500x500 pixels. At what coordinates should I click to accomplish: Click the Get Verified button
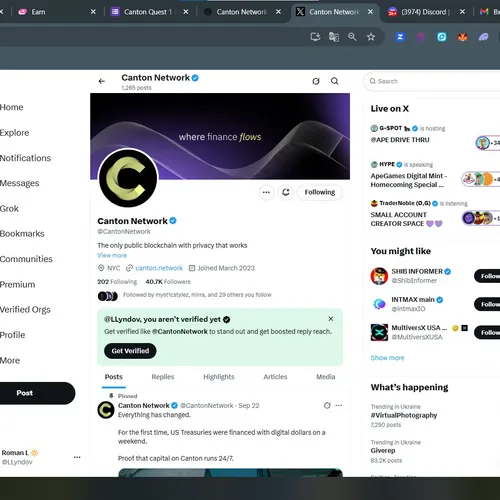[130, 351]
